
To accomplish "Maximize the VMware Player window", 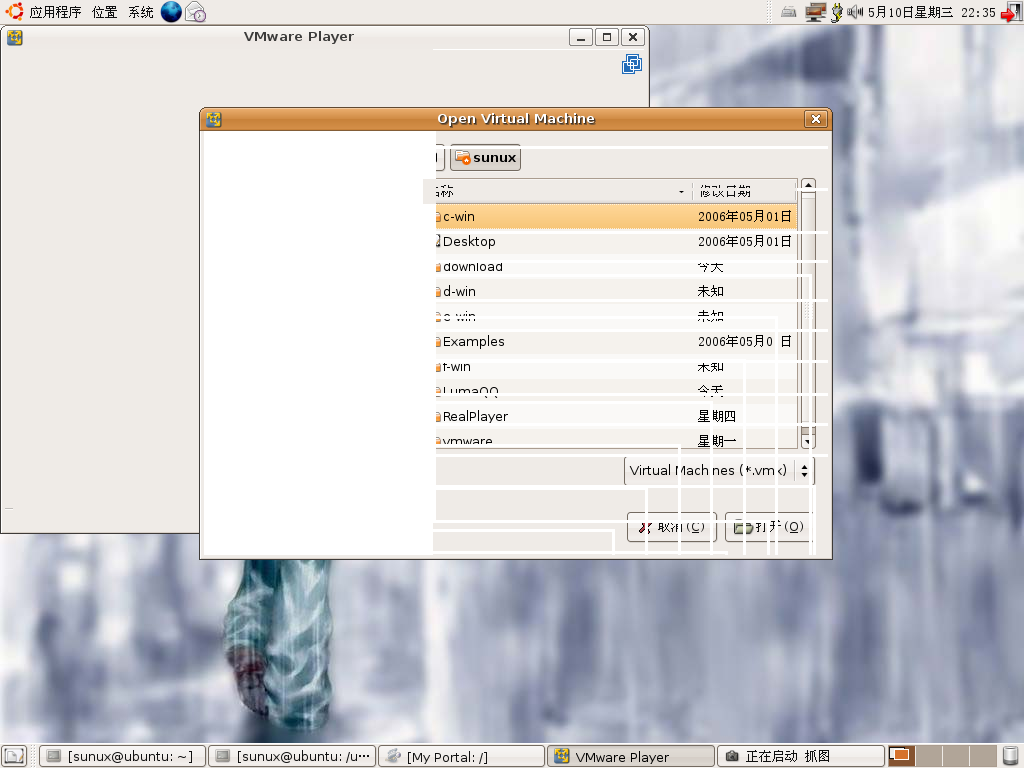I will pos(607,37).
